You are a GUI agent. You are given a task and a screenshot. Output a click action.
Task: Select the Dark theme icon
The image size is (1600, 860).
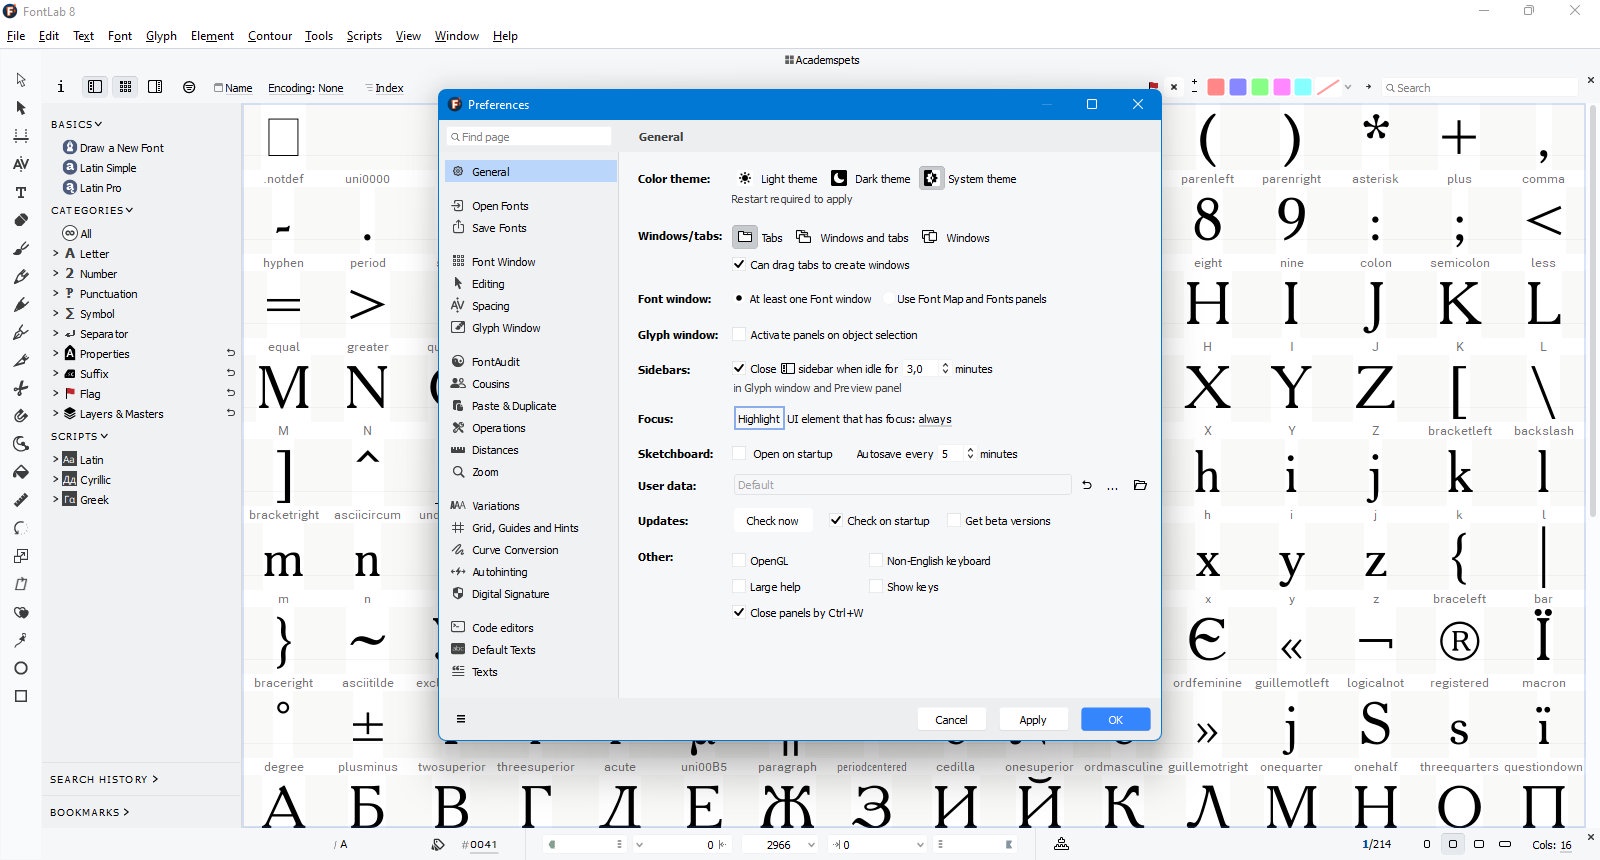[839, 178]
